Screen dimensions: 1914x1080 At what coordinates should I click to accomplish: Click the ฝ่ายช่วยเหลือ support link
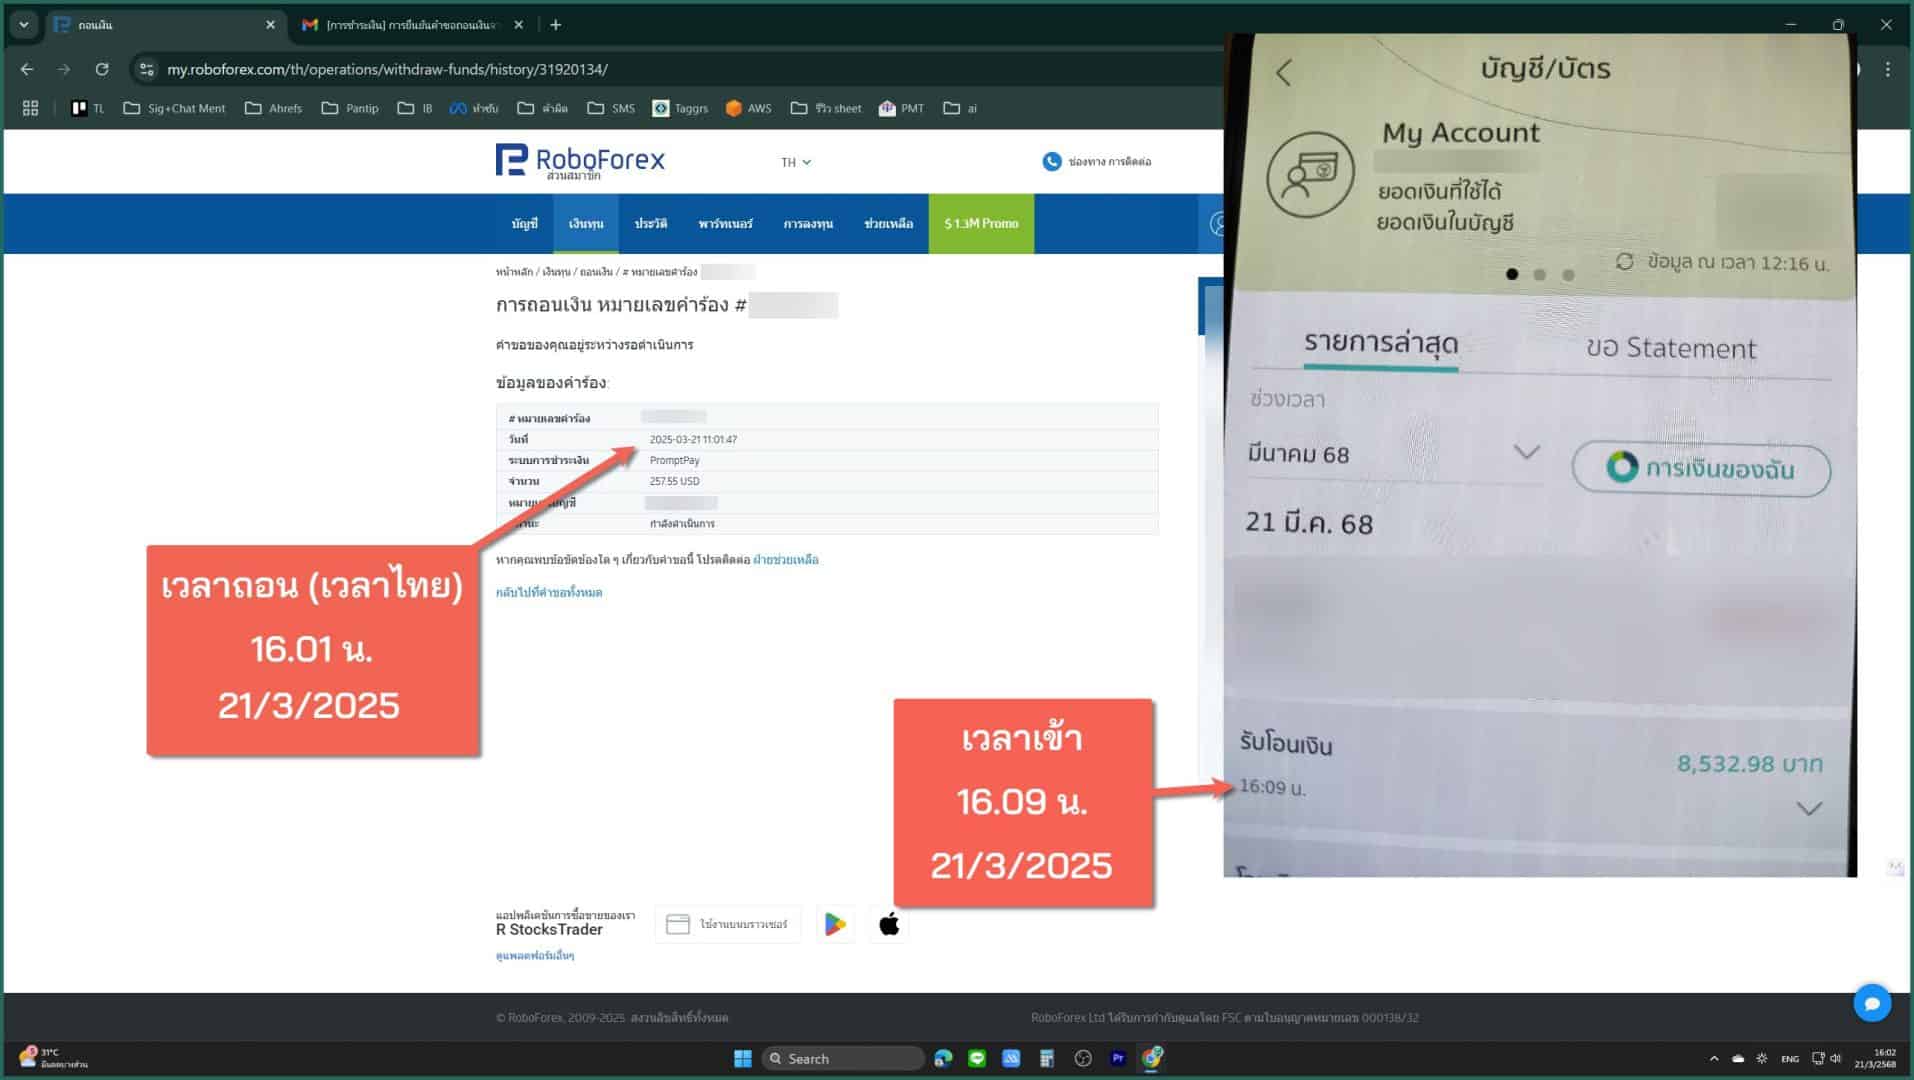(x=785, y=560)
